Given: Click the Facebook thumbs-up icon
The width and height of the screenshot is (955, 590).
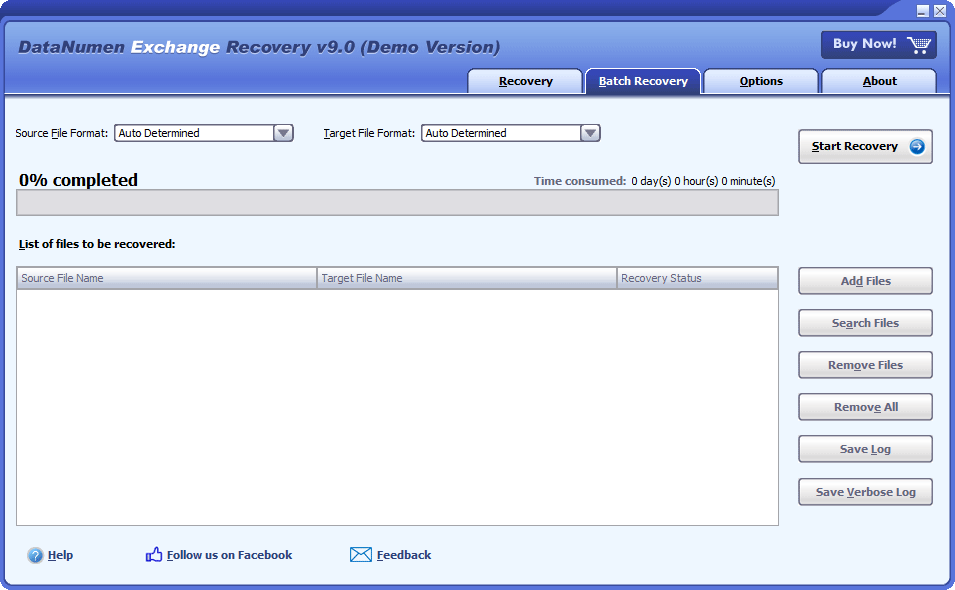Looking at the screenshot, I should (x=153, y=554).
